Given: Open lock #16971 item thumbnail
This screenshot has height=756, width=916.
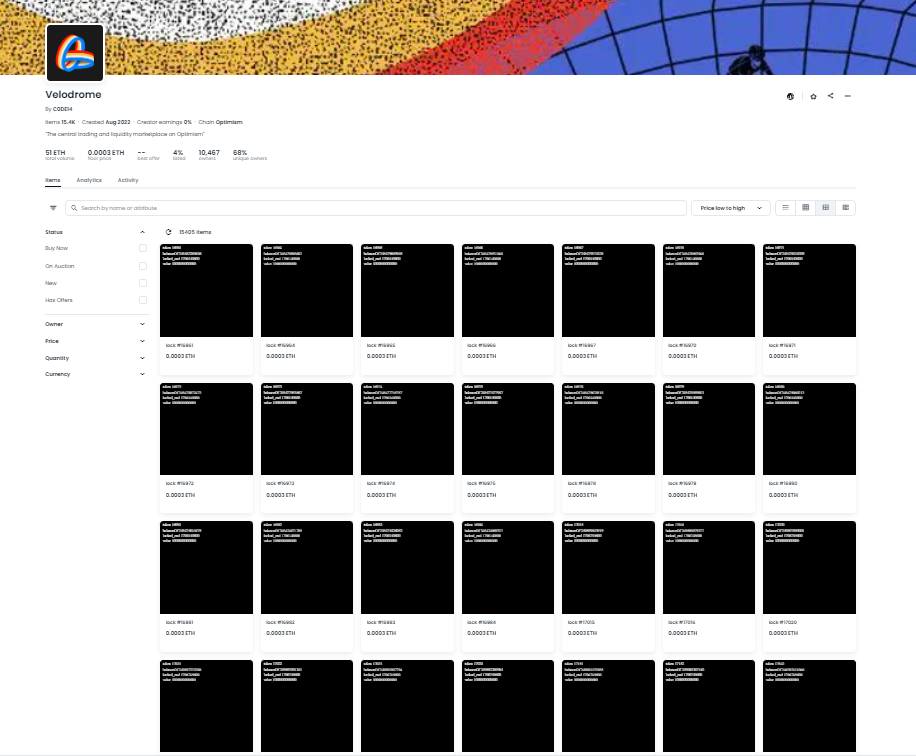Looking at the screenshot, I should click(809, 290).
